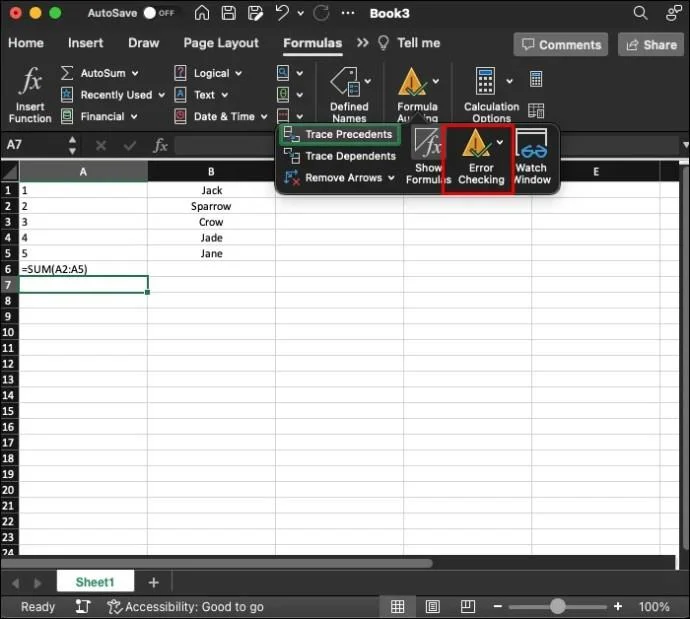
Task: Switch to the Insert ribbon tab
Action: coord(86,43)
